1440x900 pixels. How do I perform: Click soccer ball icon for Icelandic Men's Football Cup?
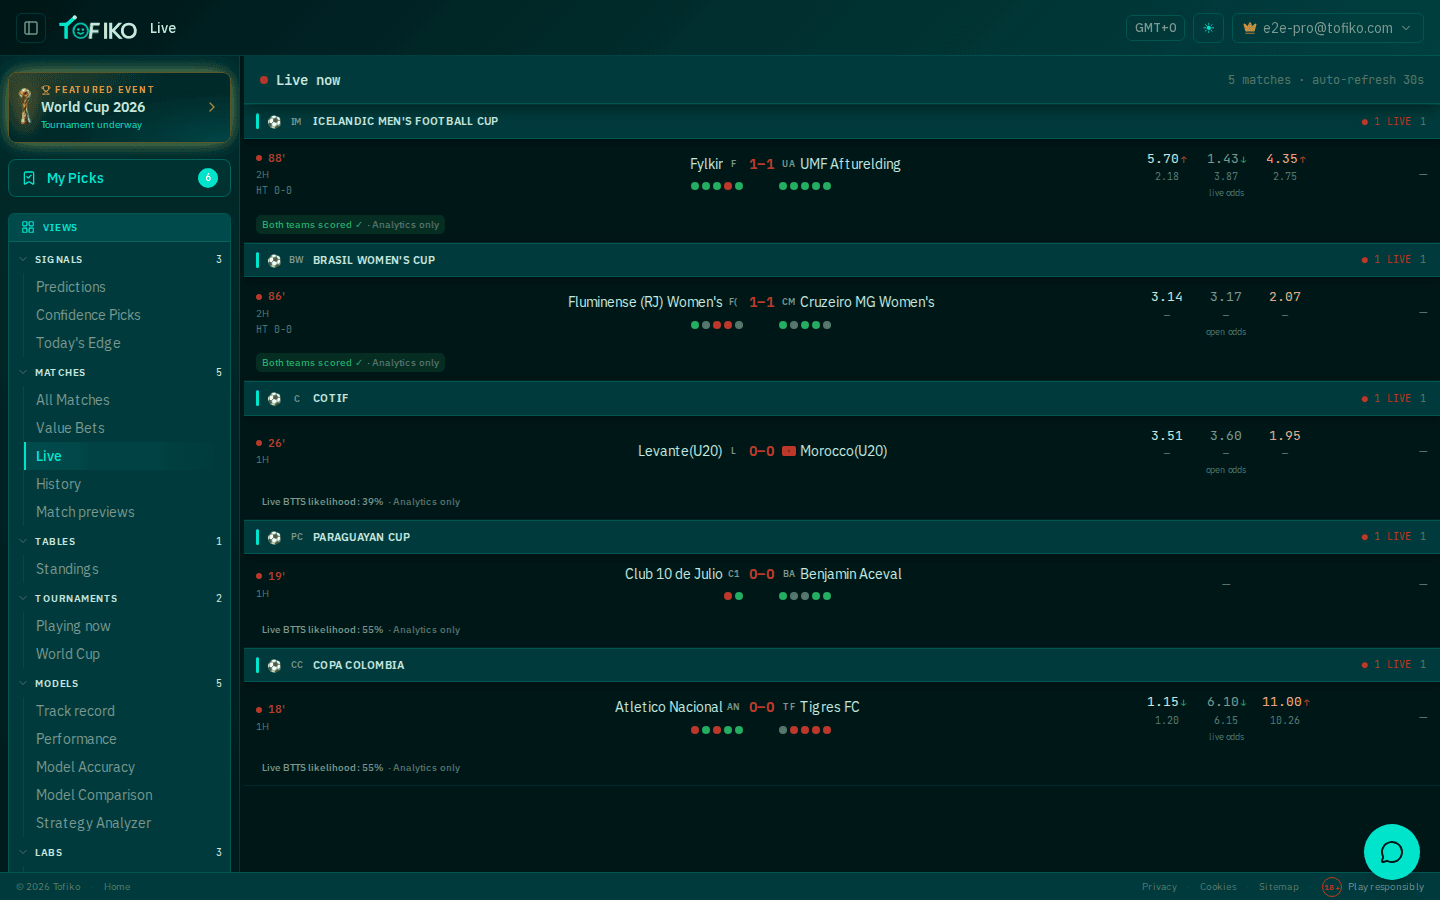274,121
